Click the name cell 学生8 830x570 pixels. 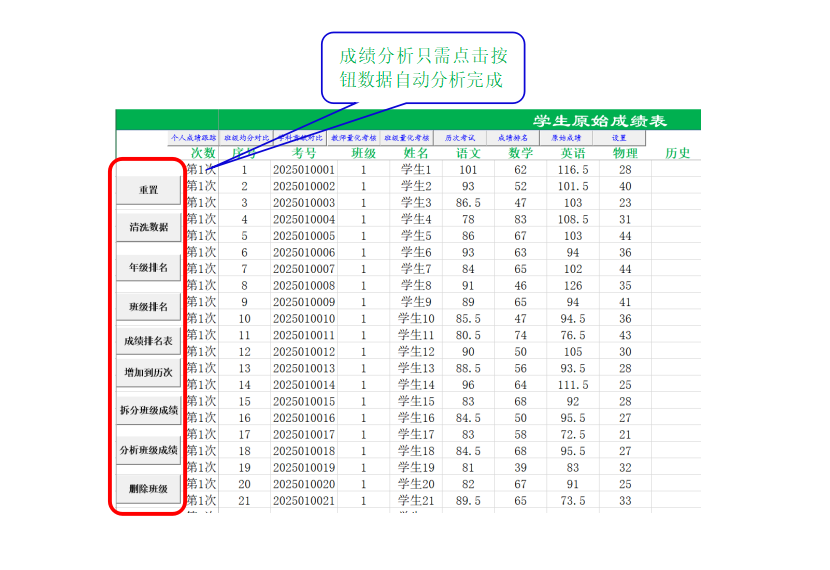[416, 286]
